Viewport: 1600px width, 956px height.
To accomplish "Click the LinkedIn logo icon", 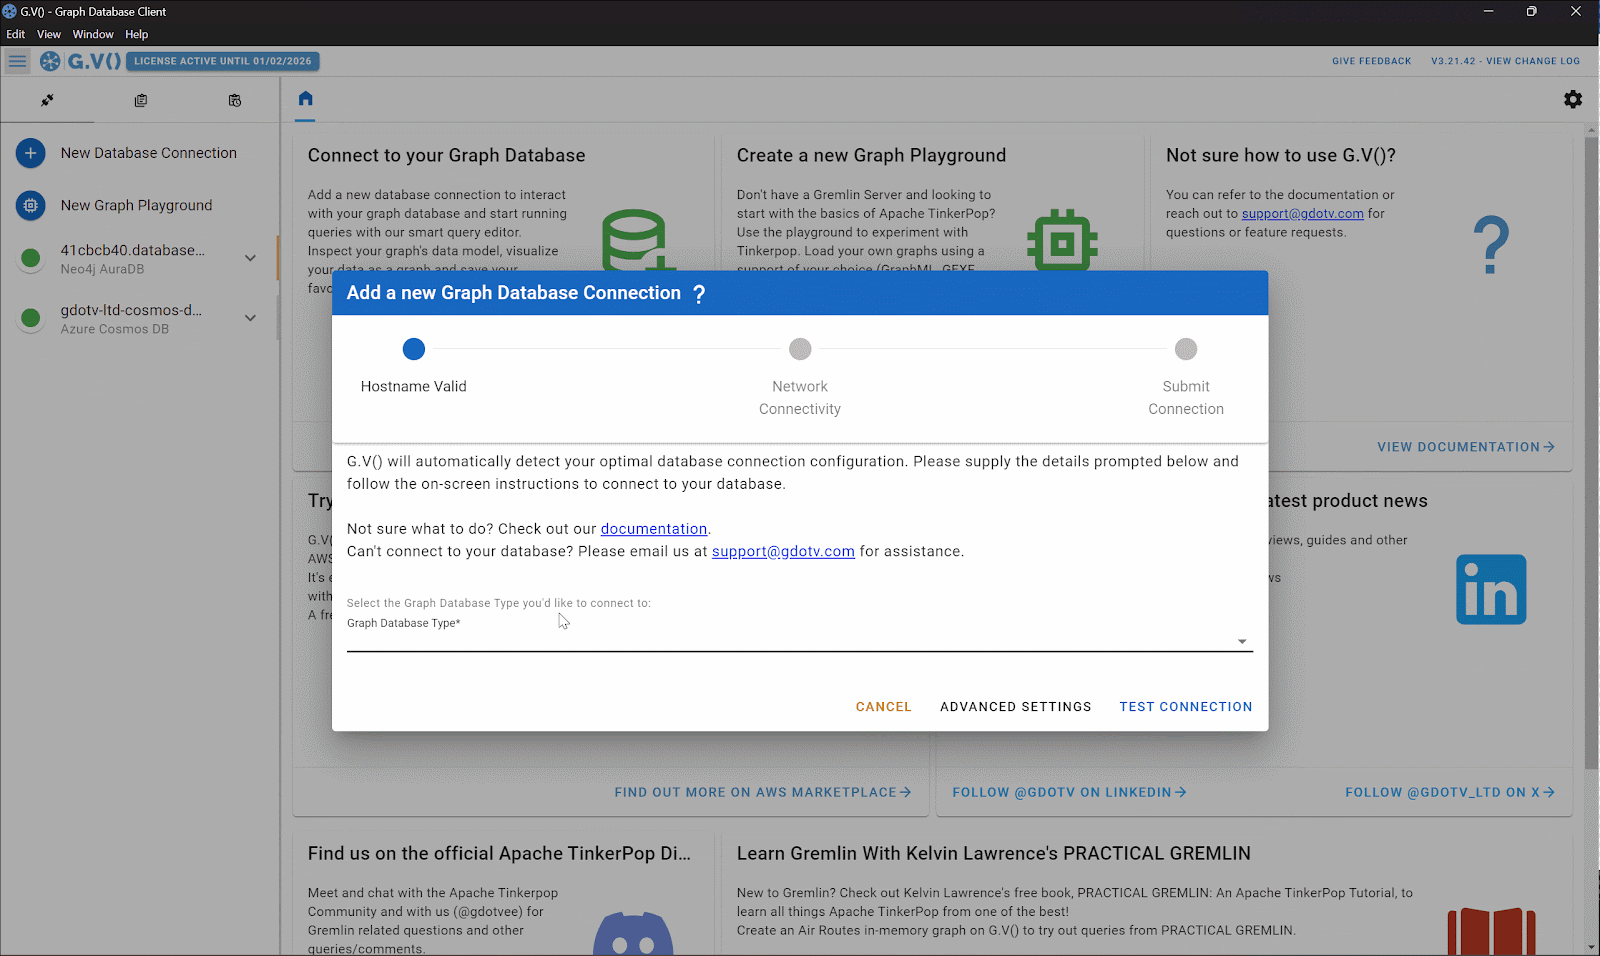I will pos(1491,590).
